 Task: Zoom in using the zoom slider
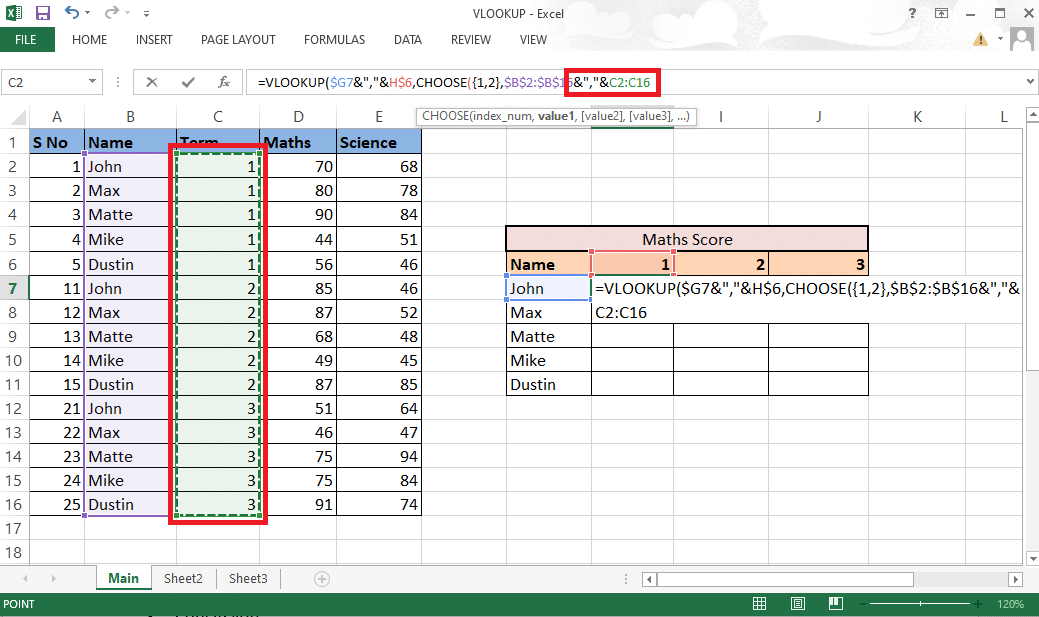977,603
